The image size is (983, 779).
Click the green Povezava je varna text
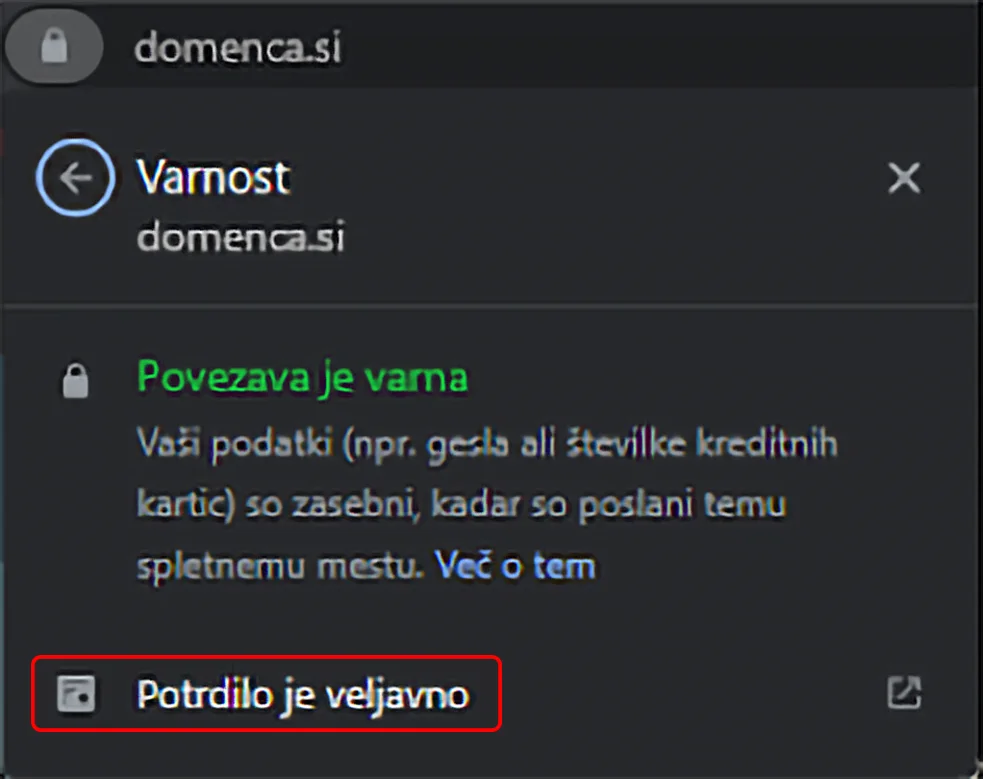(302, 379)
